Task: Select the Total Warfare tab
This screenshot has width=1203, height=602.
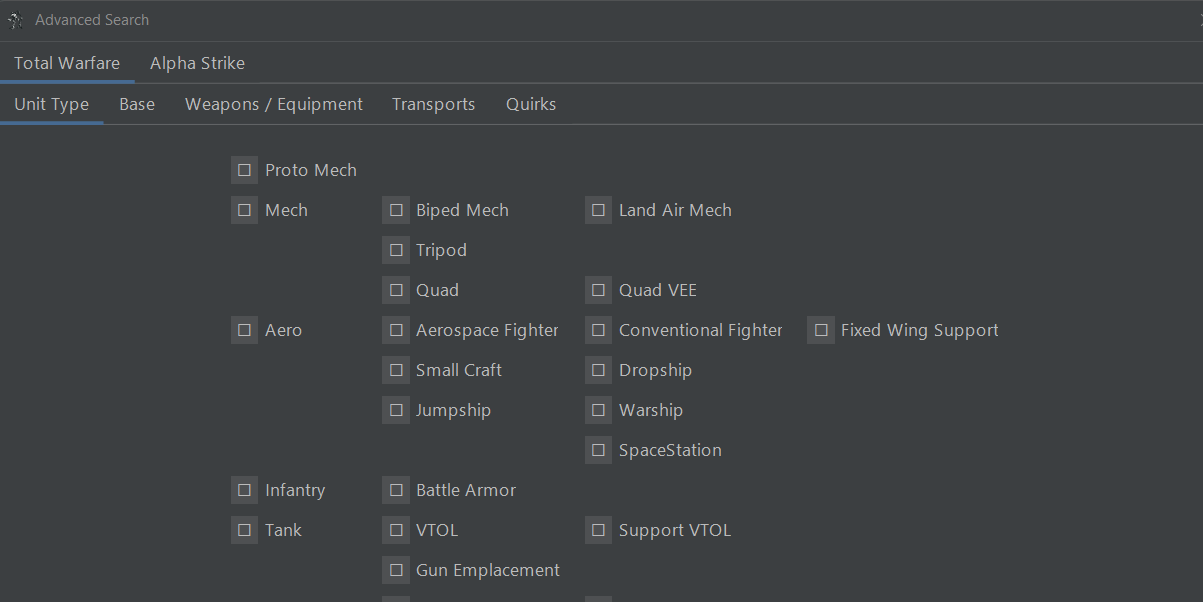Action: tap(67, 62)
